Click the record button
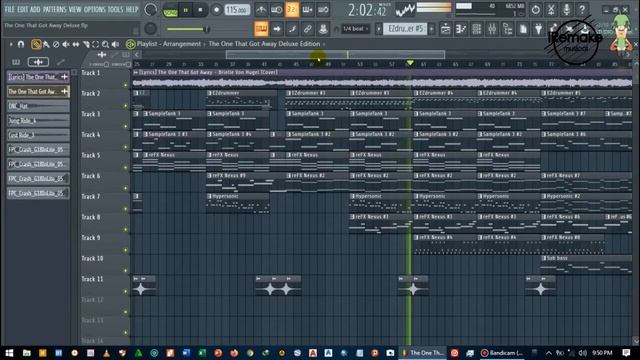 click(x=216, y=10)
